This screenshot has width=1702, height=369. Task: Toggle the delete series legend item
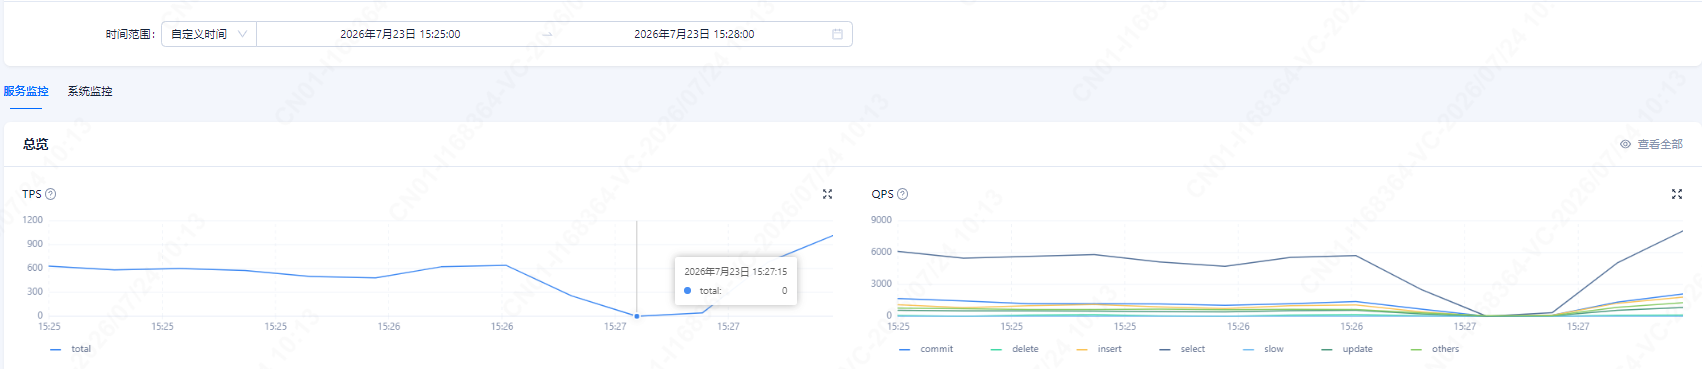click(1014, 349)
